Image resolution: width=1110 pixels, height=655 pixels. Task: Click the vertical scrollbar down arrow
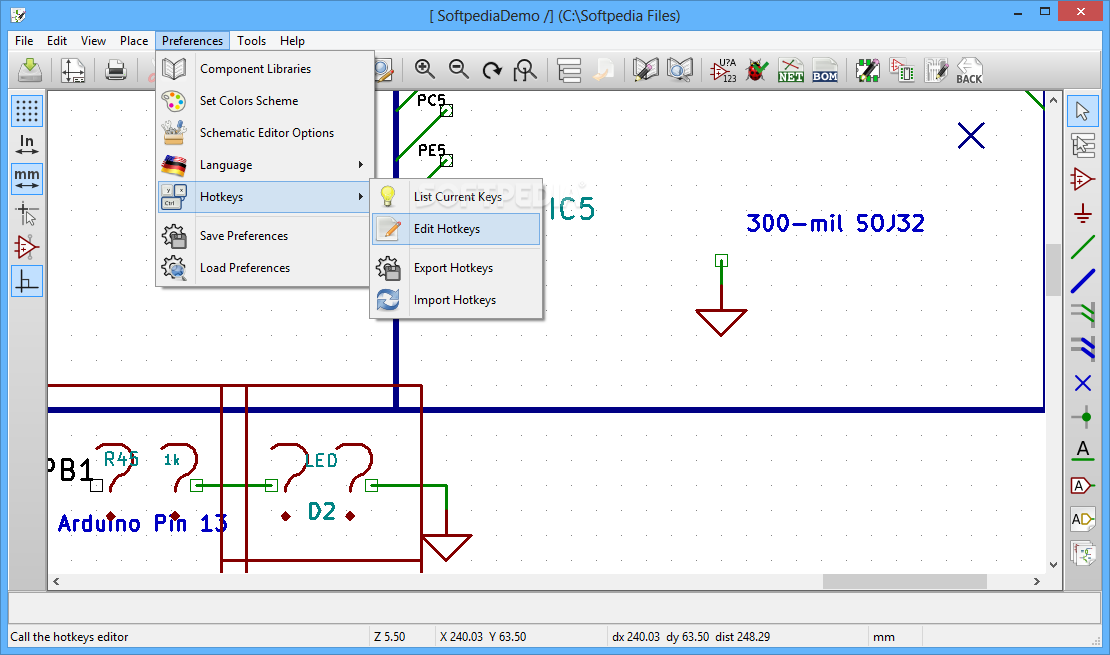1053,564
